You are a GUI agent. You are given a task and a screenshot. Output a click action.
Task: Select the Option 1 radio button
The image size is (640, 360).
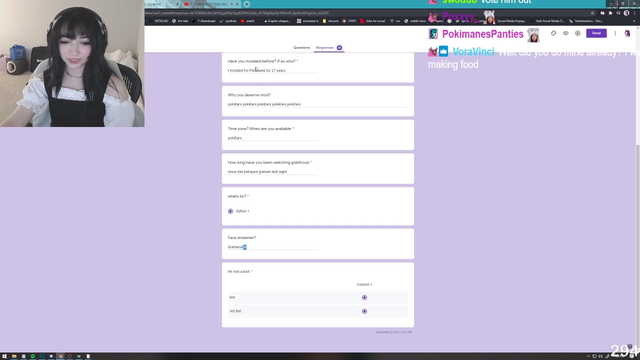tap(230, 211)
